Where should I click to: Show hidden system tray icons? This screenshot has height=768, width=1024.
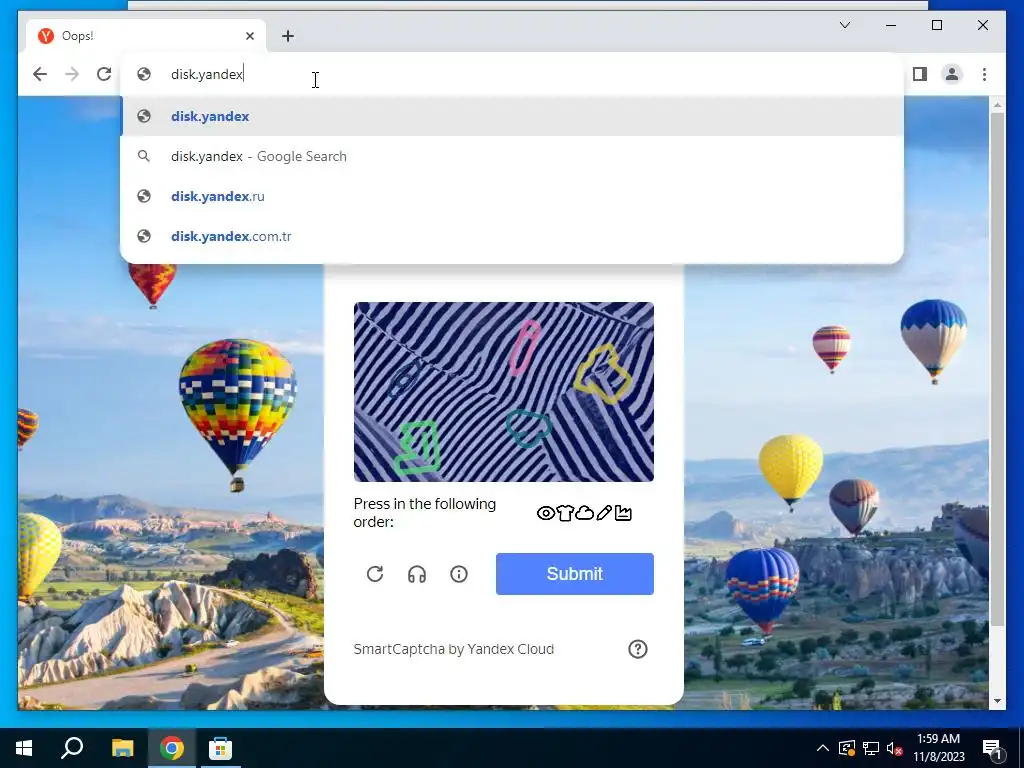[x=823, y=748]
